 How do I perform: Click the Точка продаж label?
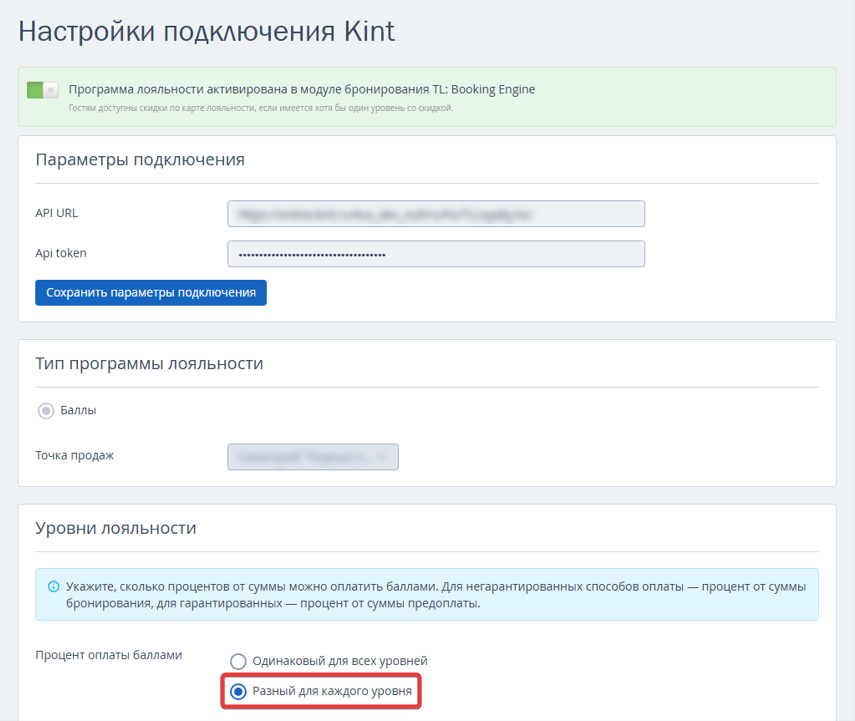75,455
